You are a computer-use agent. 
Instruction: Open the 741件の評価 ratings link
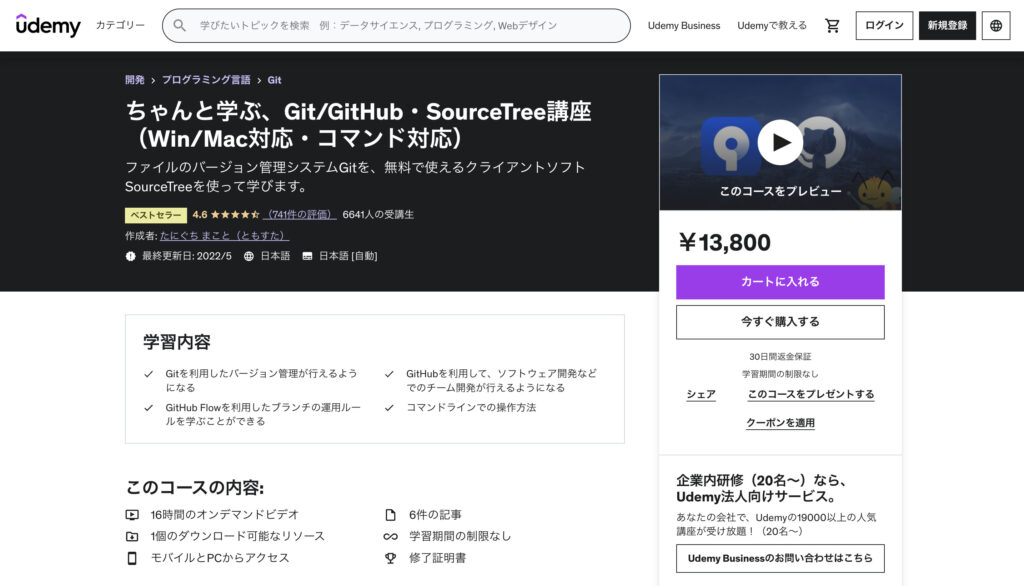pos(301,214)
